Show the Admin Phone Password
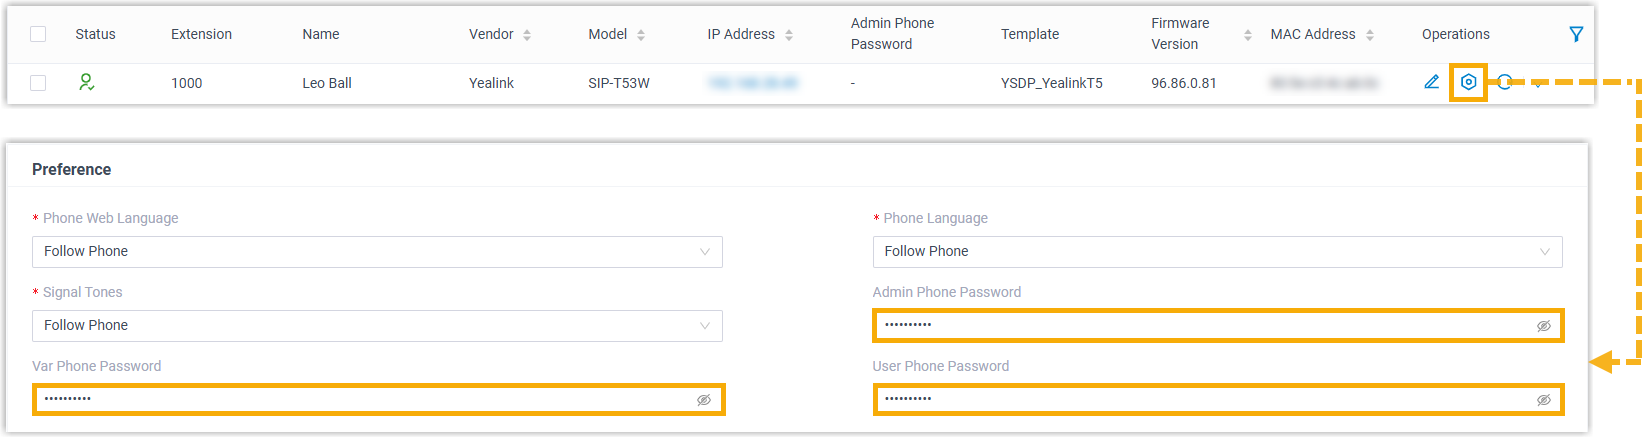This screenshot has height=438, width=1643. [1544, 326]
